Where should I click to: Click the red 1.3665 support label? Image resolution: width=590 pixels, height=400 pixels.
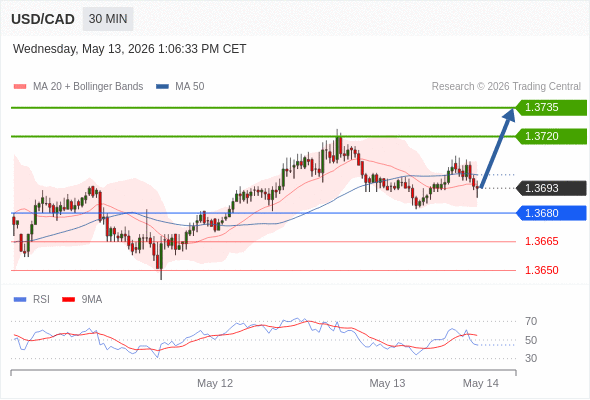[541, 242]
